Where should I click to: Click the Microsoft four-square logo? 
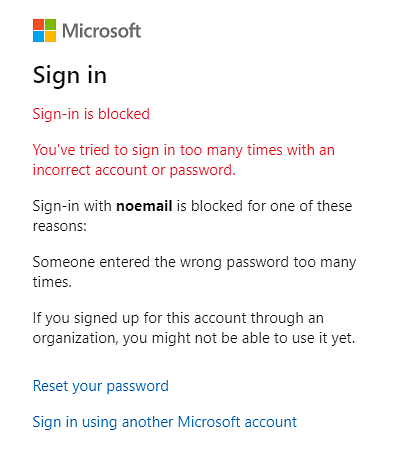pos(44,31)
